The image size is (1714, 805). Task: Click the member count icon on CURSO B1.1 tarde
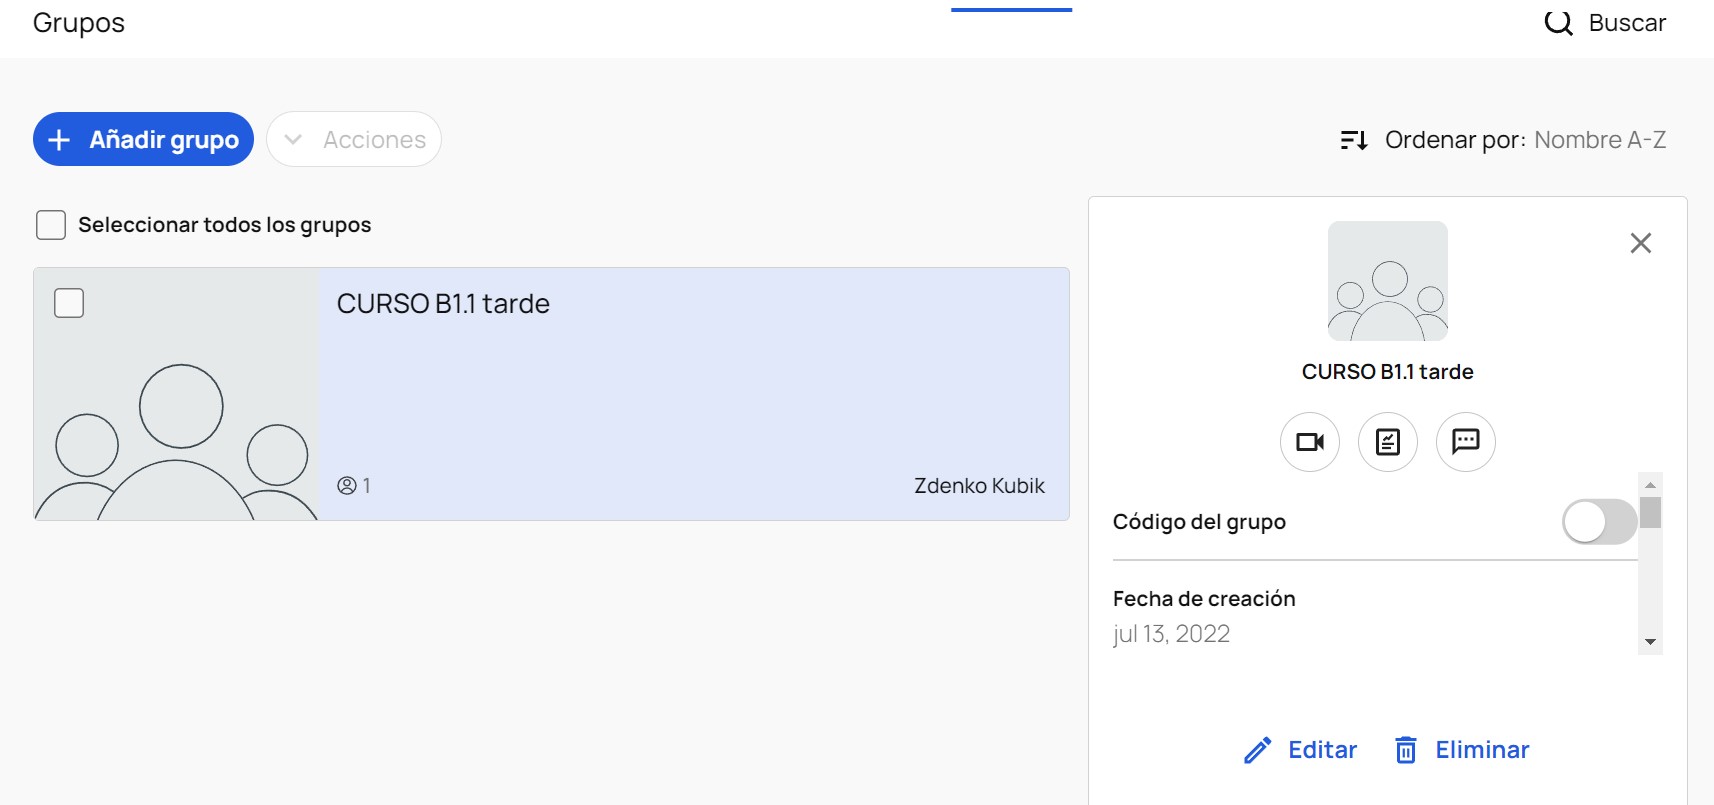(x=347, y=486)
